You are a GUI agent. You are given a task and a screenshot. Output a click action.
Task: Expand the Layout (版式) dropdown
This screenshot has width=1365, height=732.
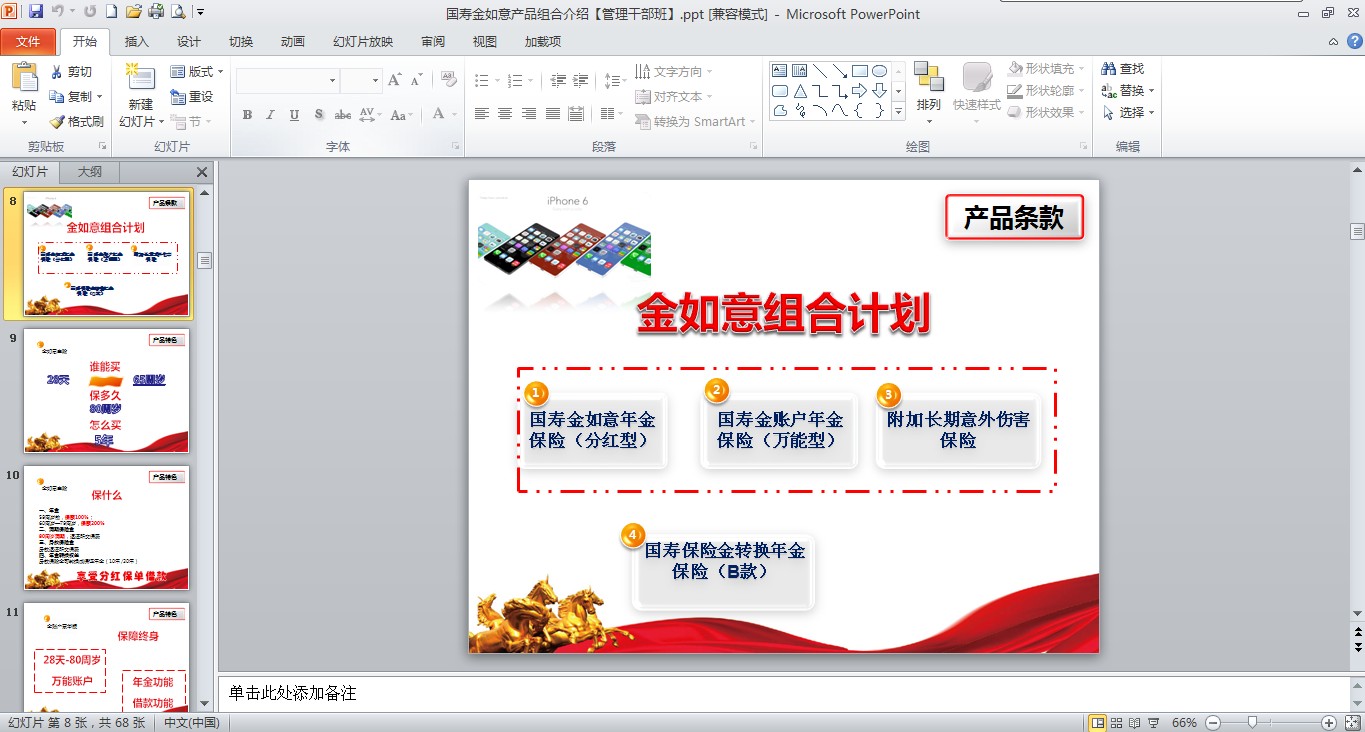(197, 72)
